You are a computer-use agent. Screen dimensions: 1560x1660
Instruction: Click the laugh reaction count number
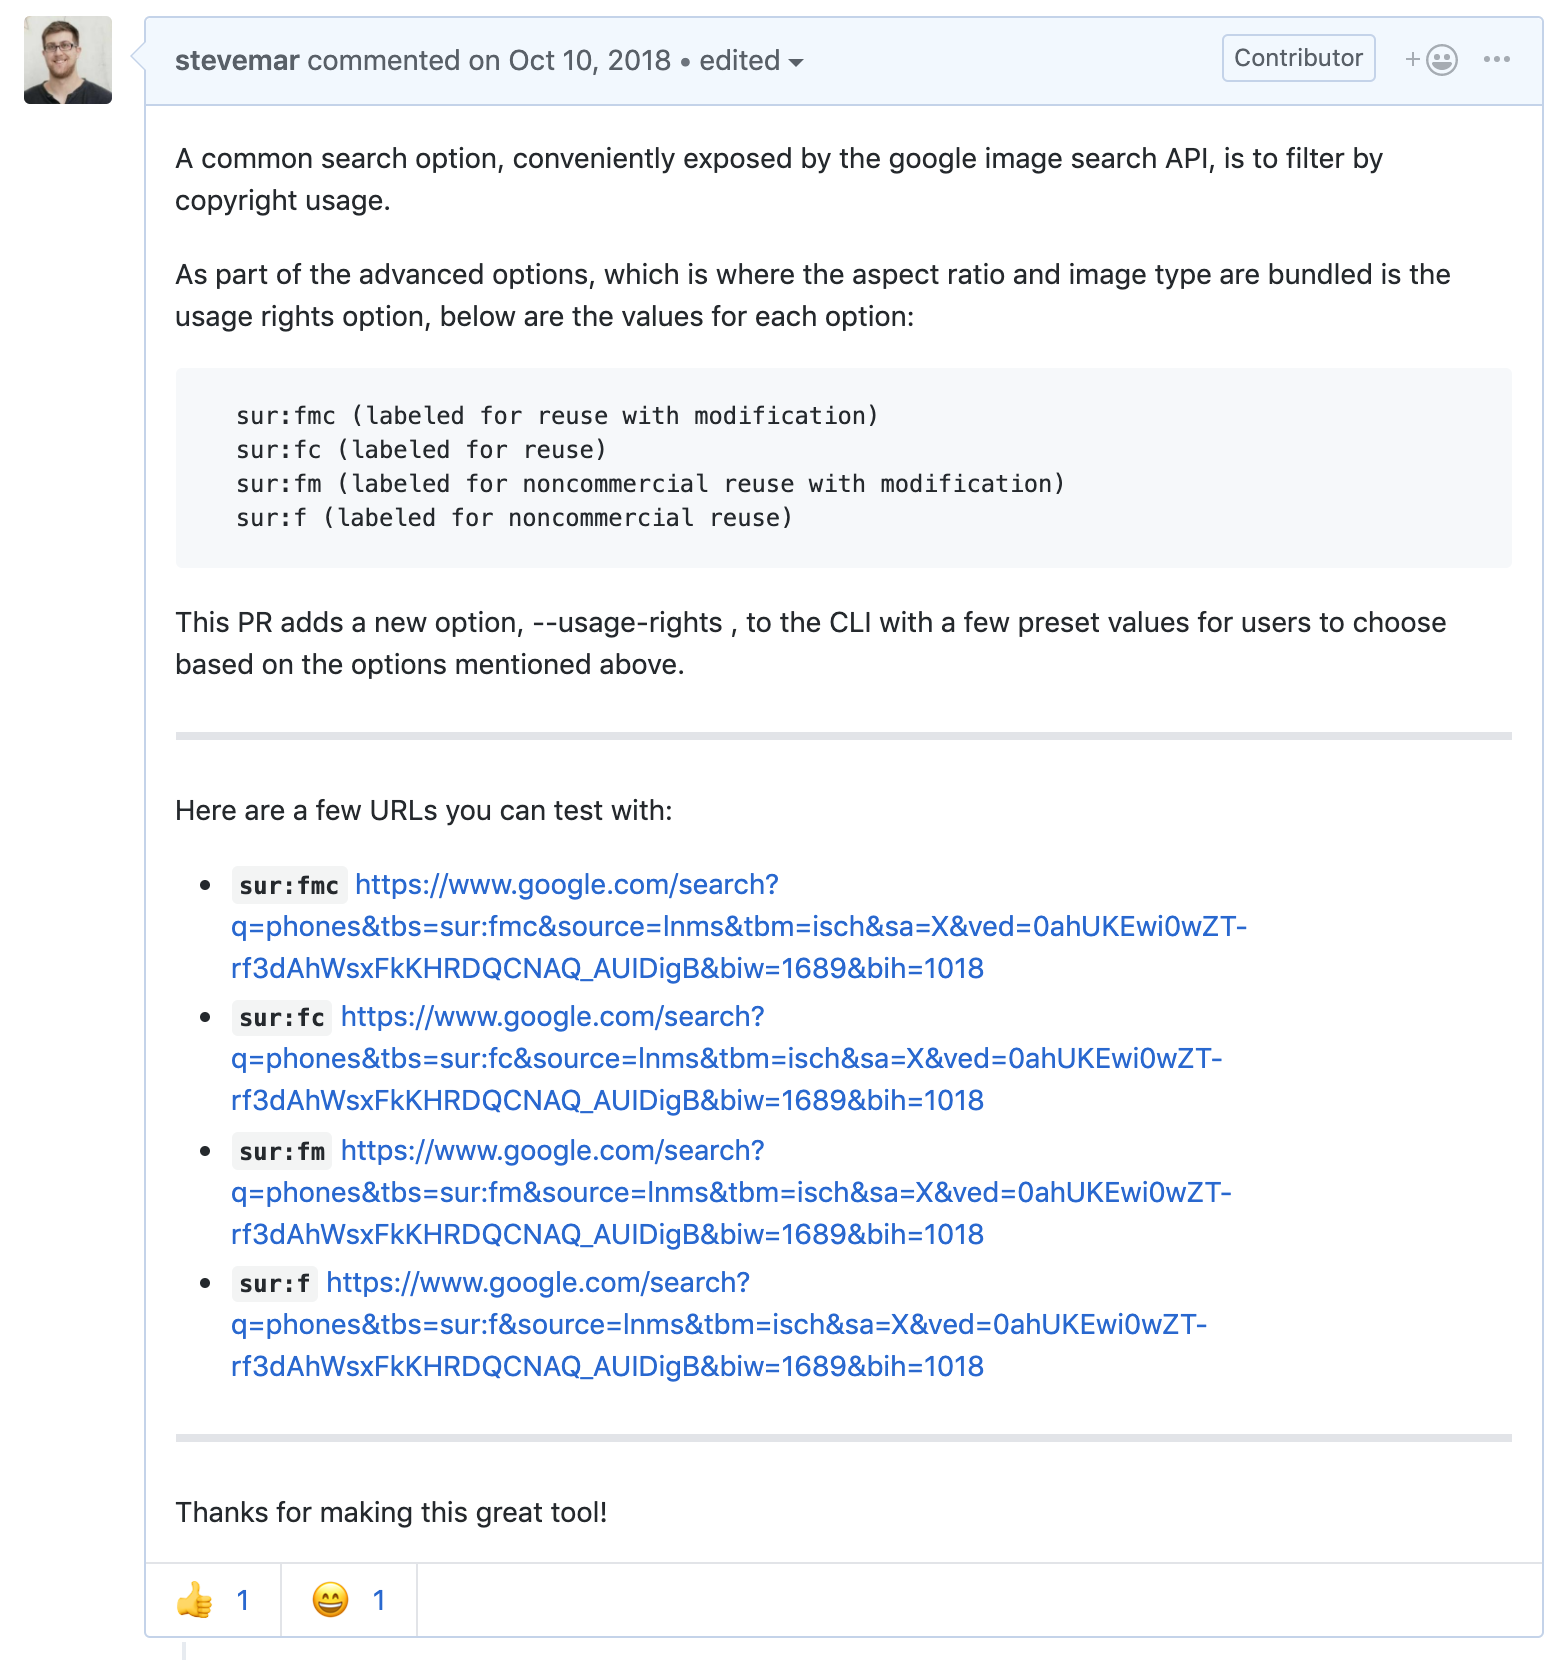[379, 1601]
